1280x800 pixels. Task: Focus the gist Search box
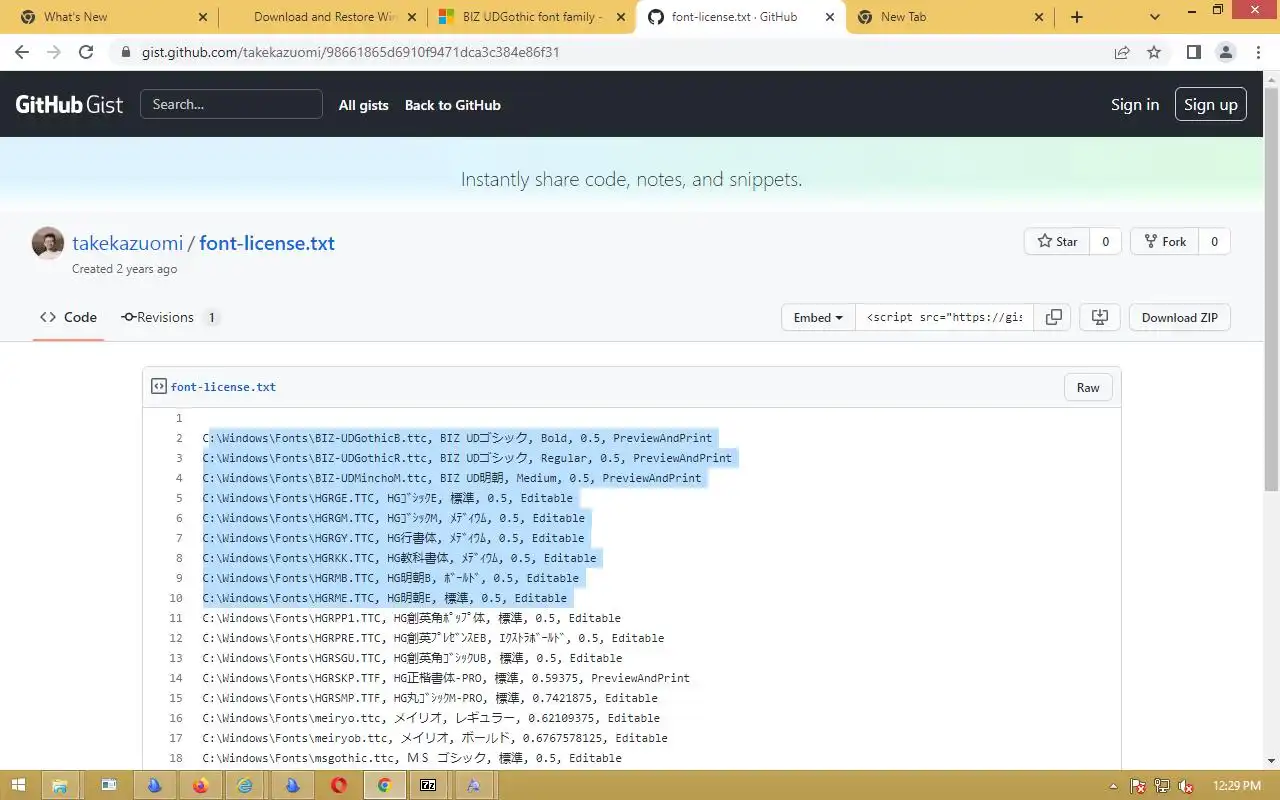pyautogui.click(x=231, y=104)
